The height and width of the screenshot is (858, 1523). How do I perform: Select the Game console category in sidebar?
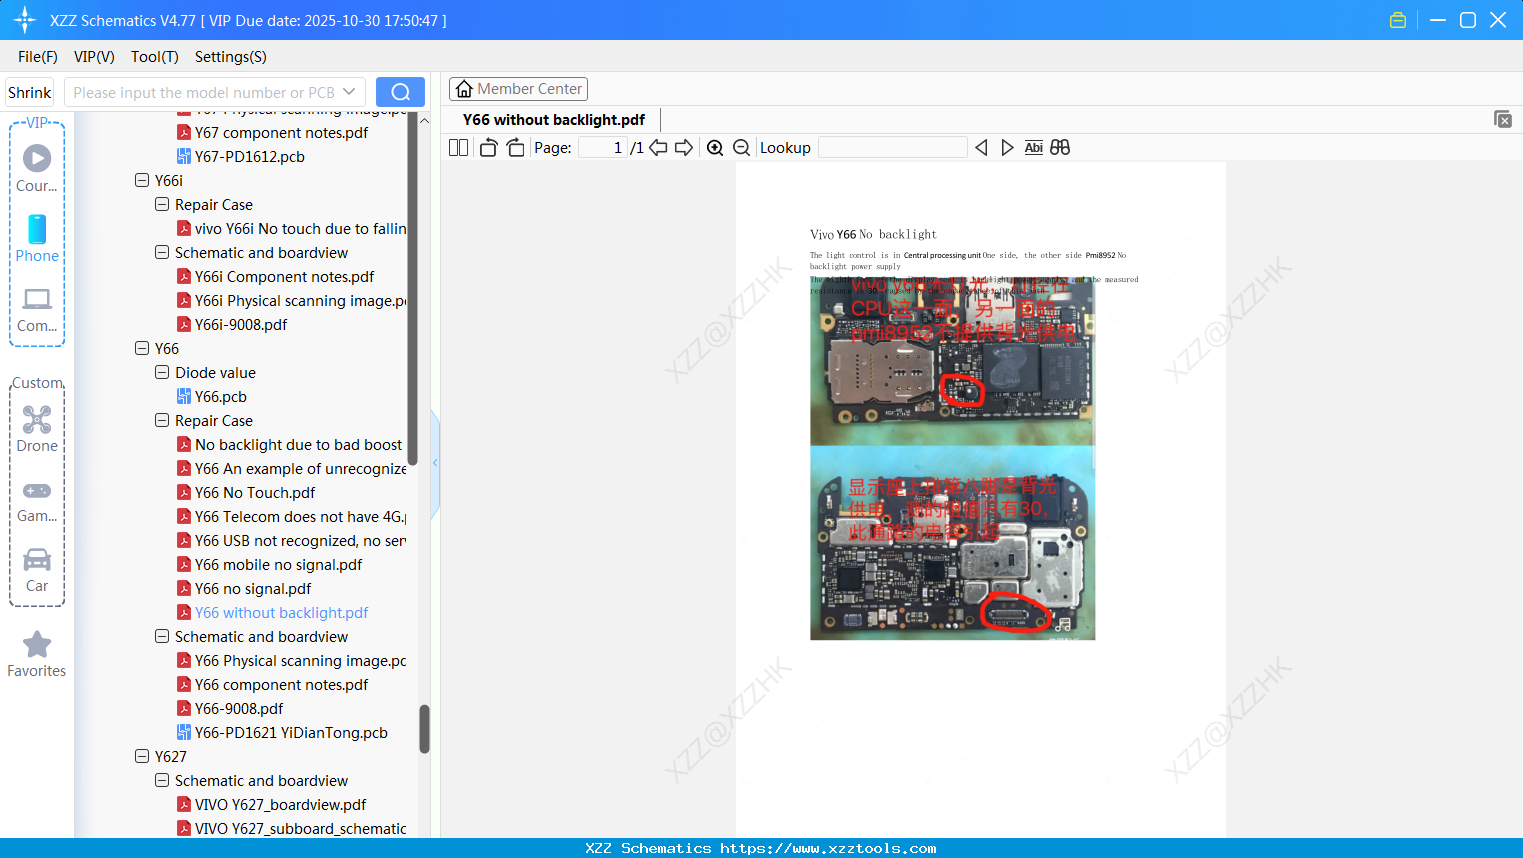37,500
